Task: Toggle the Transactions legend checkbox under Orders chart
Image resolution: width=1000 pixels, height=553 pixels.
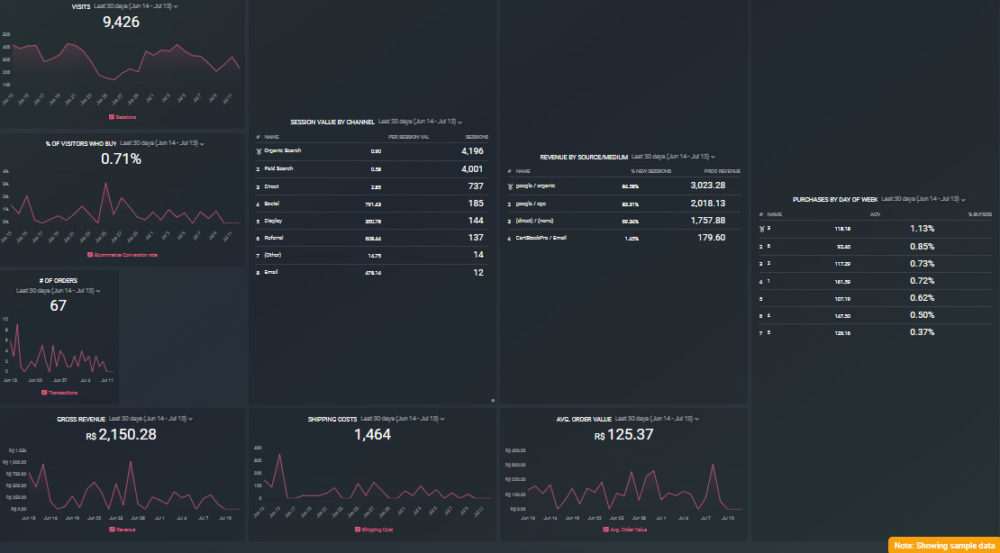Action: click(x=44, y=392)
